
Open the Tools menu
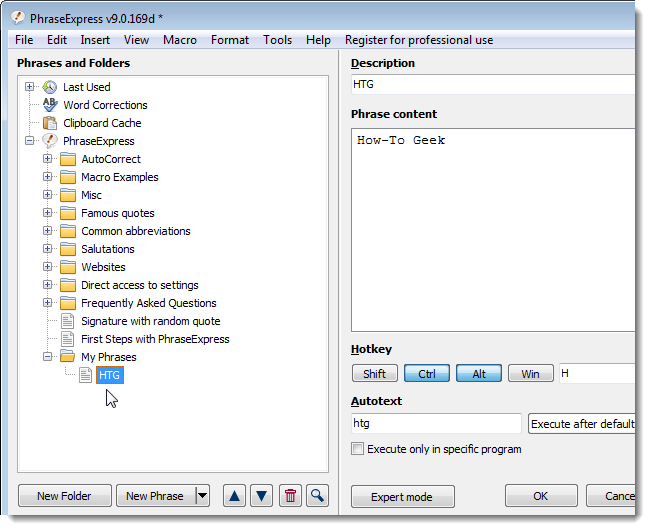pyautogui.click(x=277, y=40)
